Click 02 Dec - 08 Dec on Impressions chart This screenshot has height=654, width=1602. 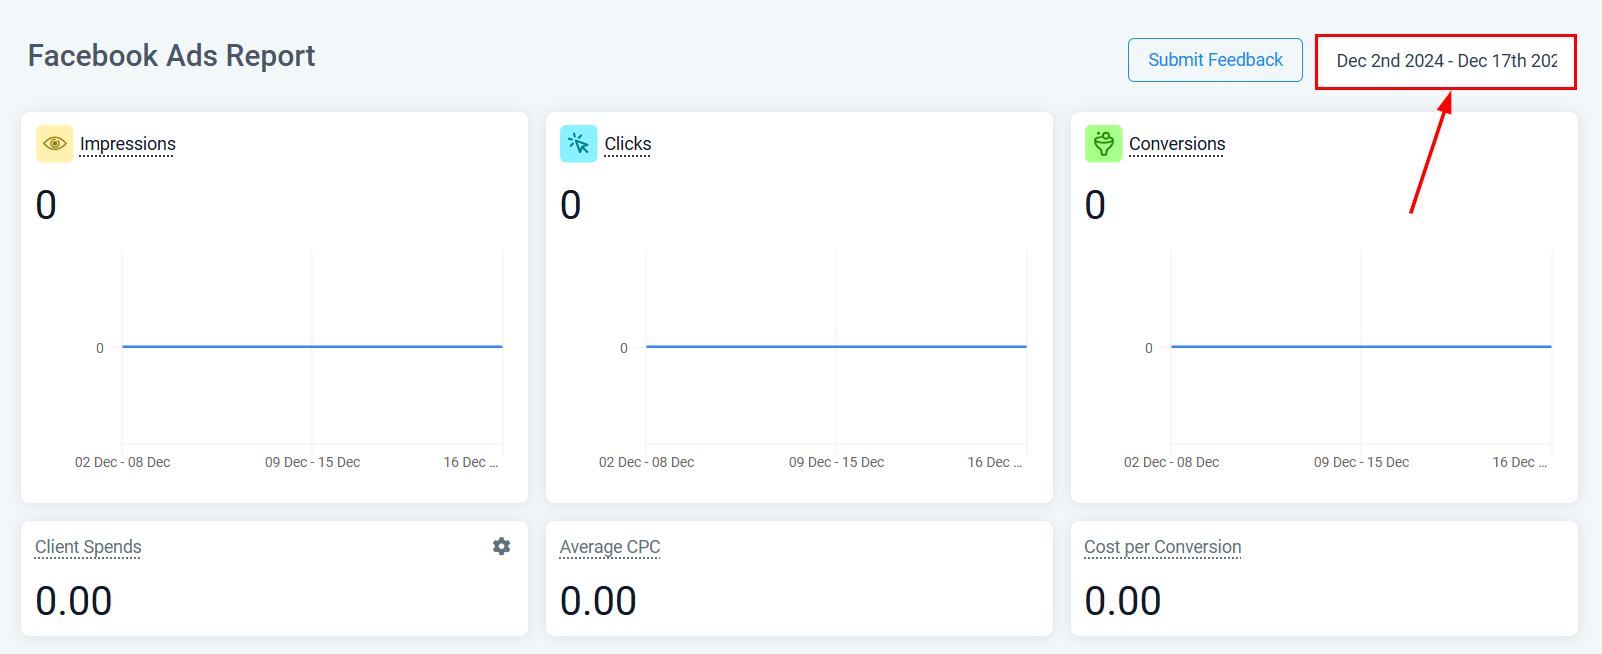click(123, 462)
